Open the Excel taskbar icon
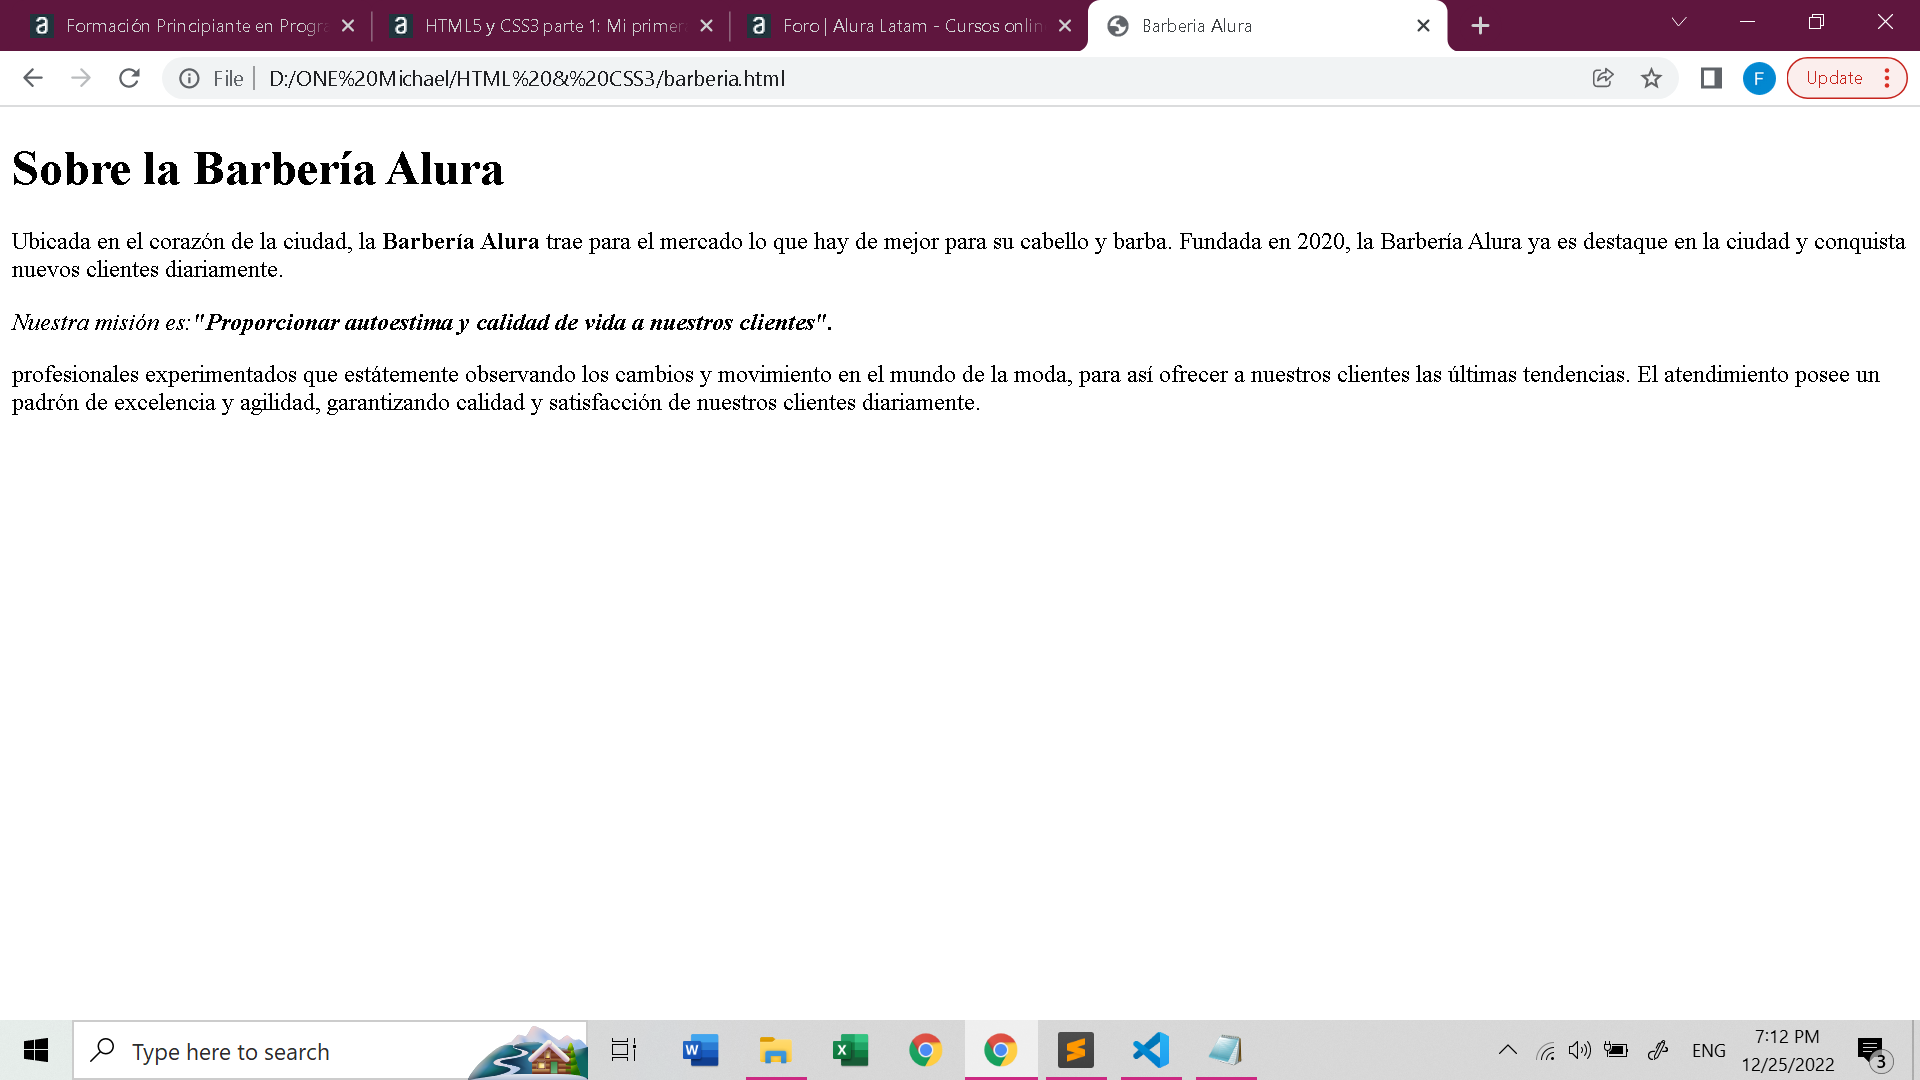The width and height of the screenshot is (1920, 1080). pyautogui.click(x=851, y=1051)
